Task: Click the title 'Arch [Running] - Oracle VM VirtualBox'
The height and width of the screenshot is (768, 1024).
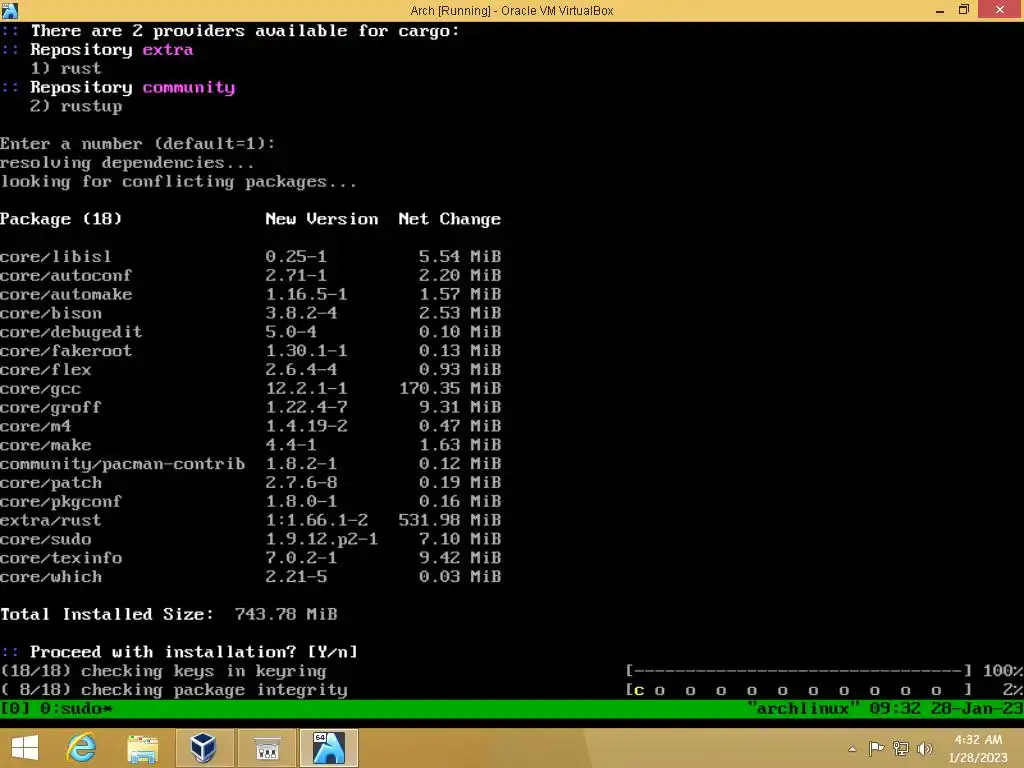Action: (511, 10)
